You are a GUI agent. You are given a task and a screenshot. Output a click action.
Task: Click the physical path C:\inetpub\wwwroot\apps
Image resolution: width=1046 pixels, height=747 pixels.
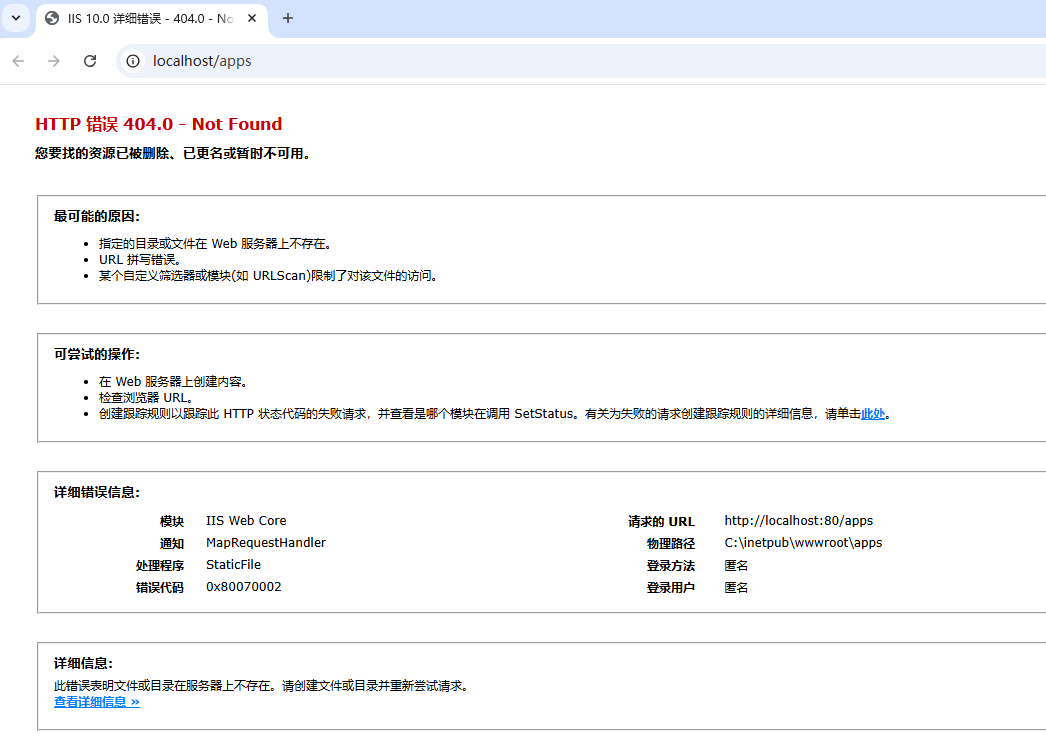point(803,543)
